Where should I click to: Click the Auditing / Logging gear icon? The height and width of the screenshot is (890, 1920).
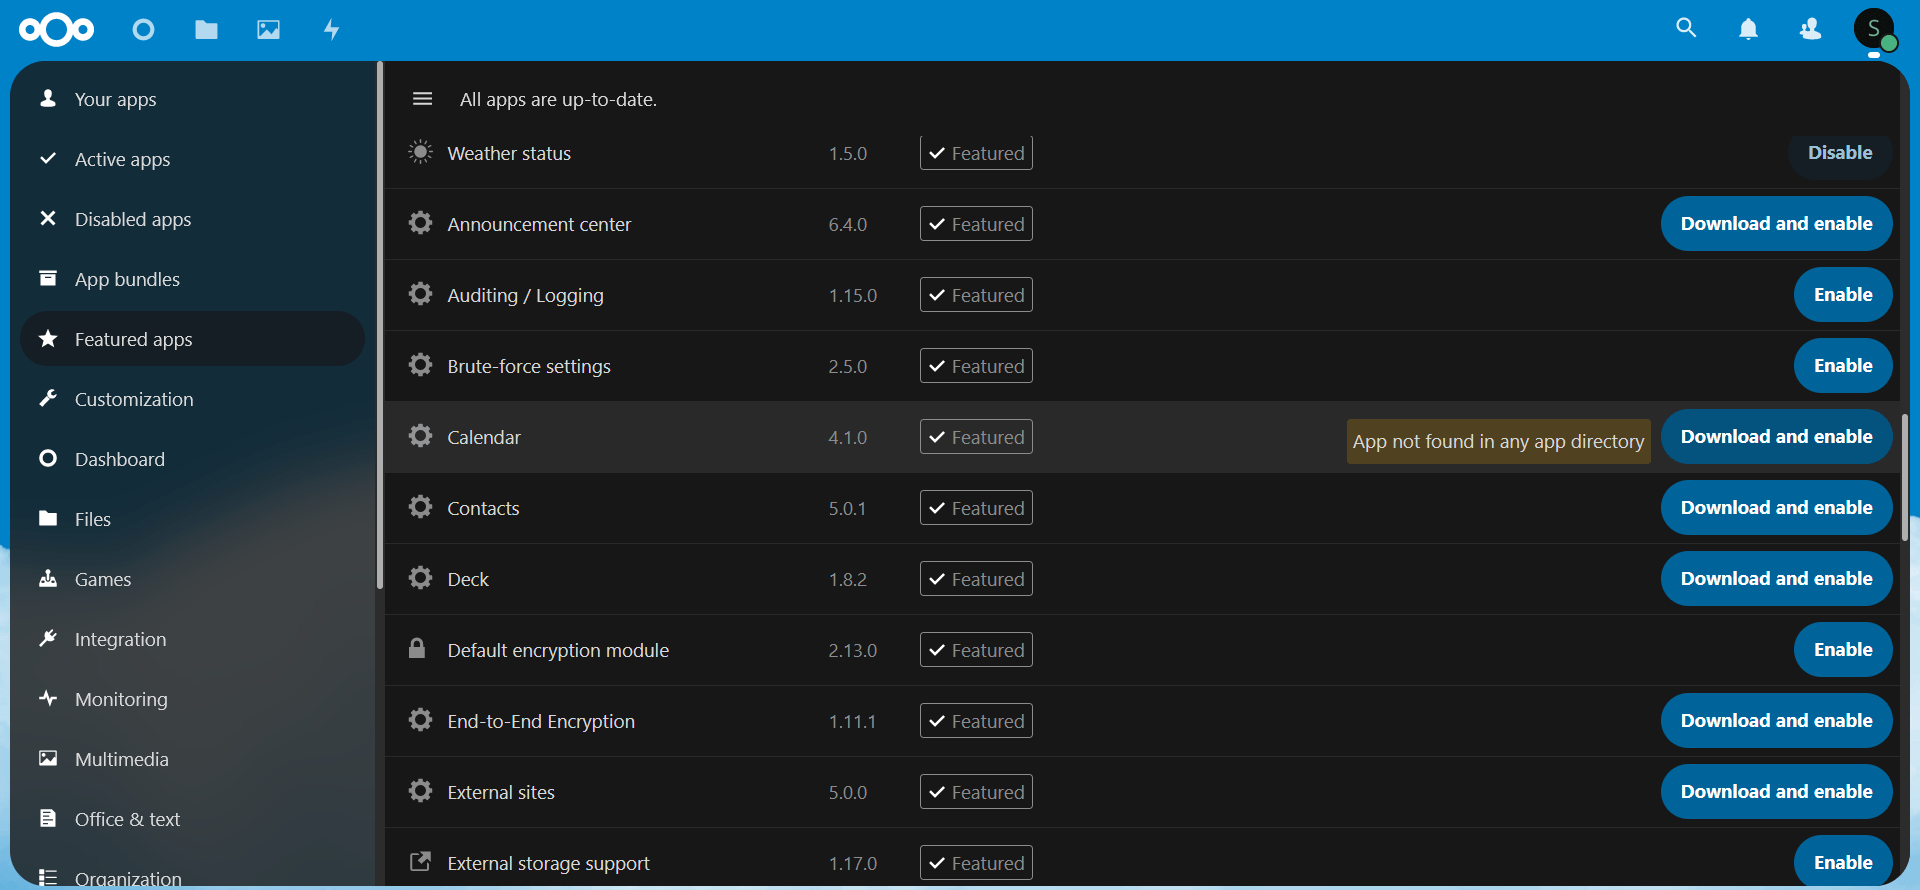point(420,294)
